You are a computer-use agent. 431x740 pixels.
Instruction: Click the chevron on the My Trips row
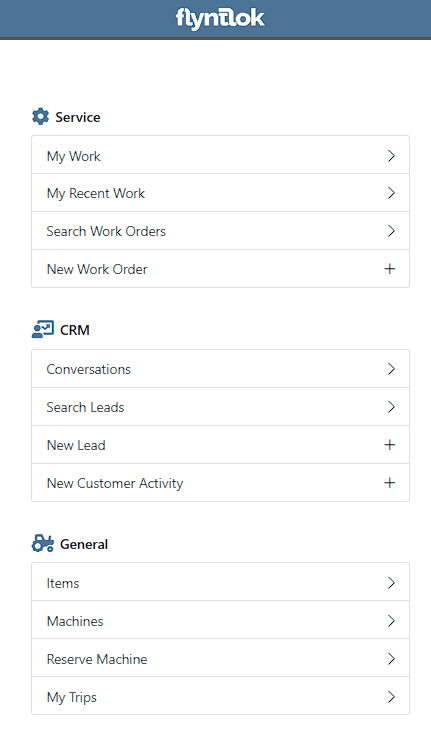pos(391,697)
